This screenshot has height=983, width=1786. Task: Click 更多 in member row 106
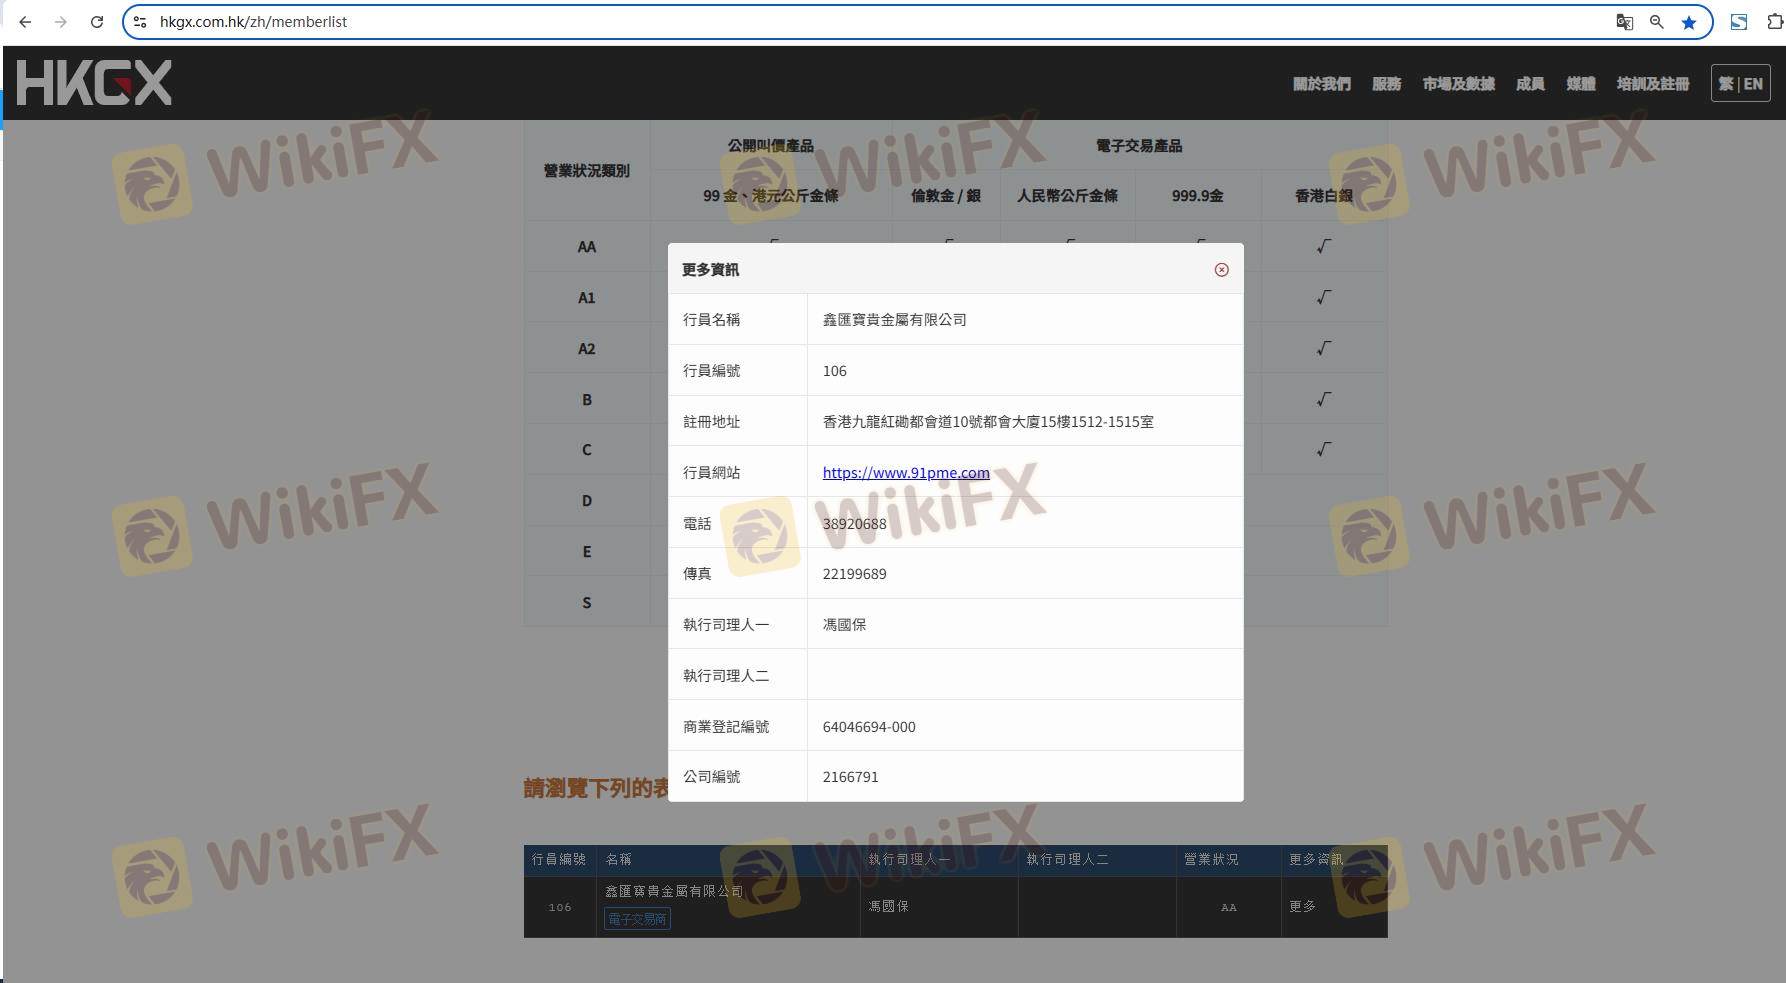coord(1302,906)
